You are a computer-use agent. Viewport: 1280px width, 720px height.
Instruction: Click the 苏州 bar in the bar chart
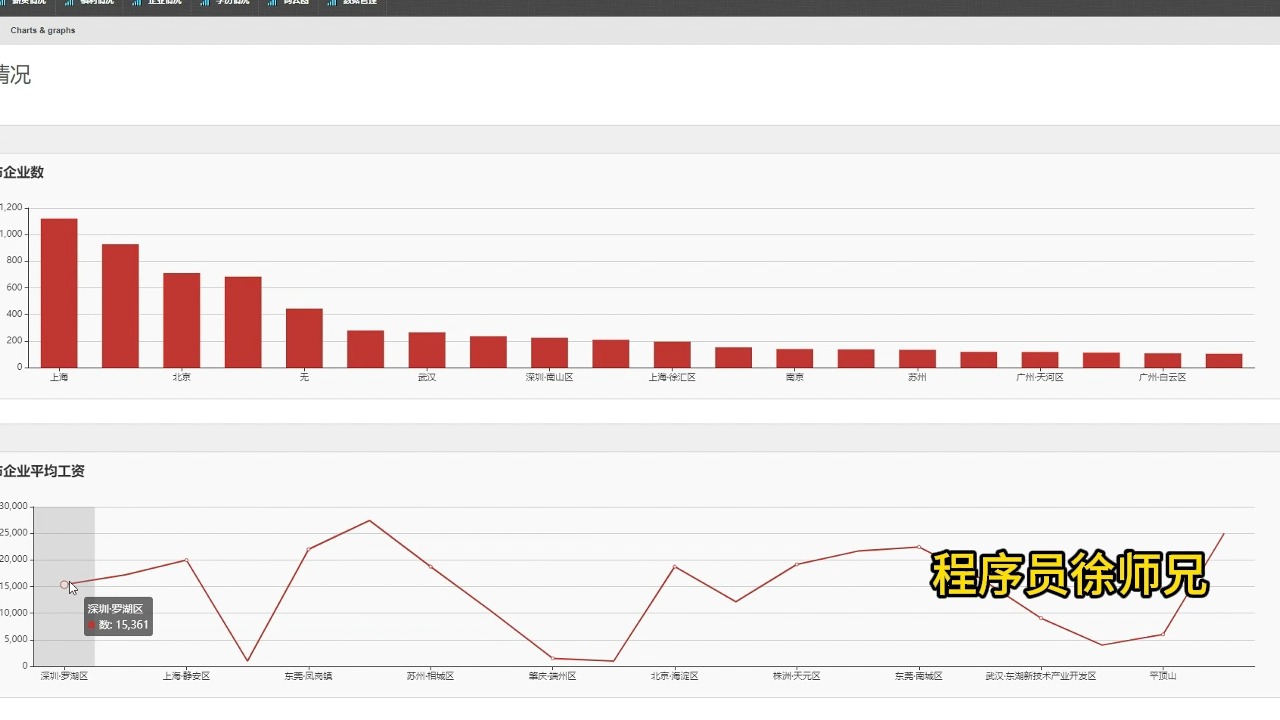point(917,359)
